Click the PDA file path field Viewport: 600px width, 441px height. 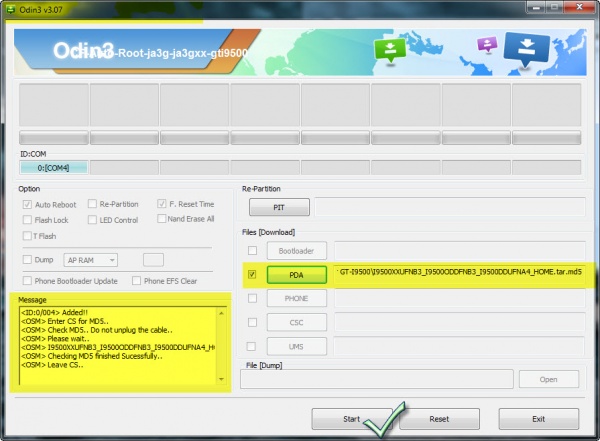[460, 272]
